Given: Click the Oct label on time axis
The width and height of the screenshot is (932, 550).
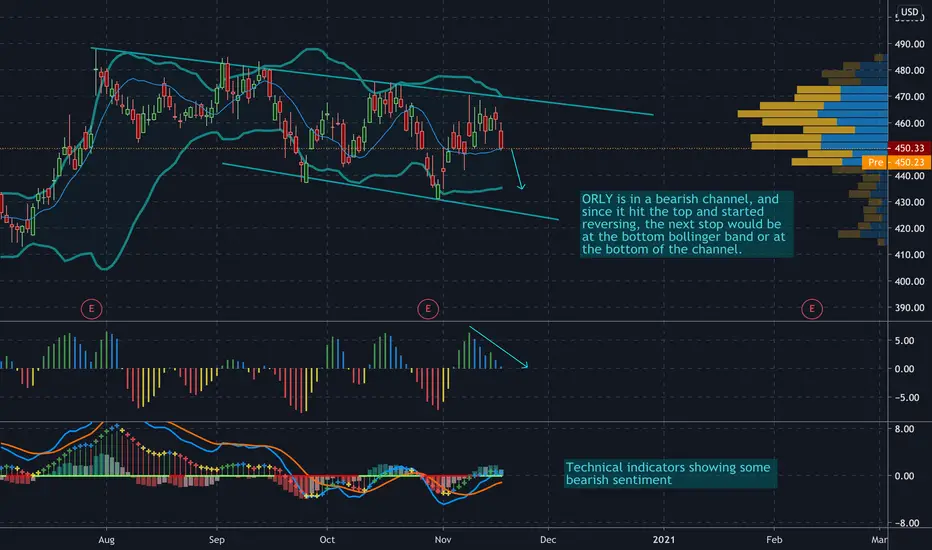Looking at the screenshot, I should (327, 540).
